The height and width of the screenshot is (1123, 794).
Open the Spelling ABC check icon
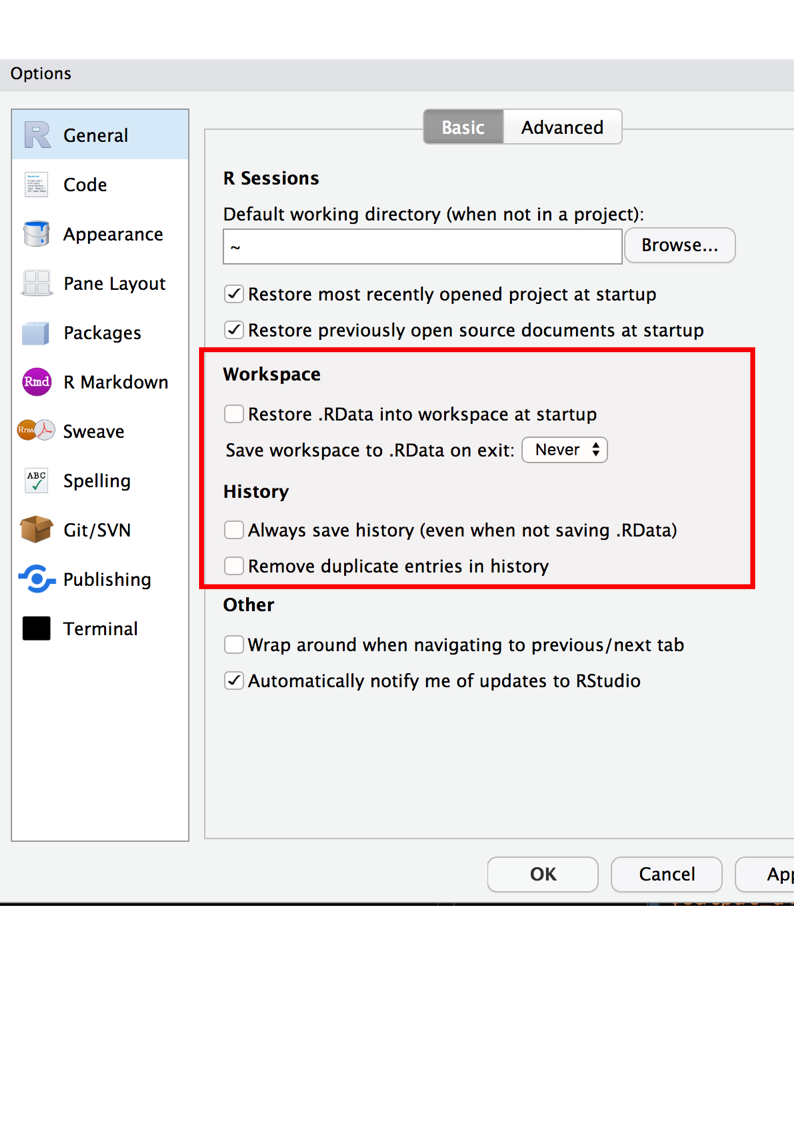[36, 481]
